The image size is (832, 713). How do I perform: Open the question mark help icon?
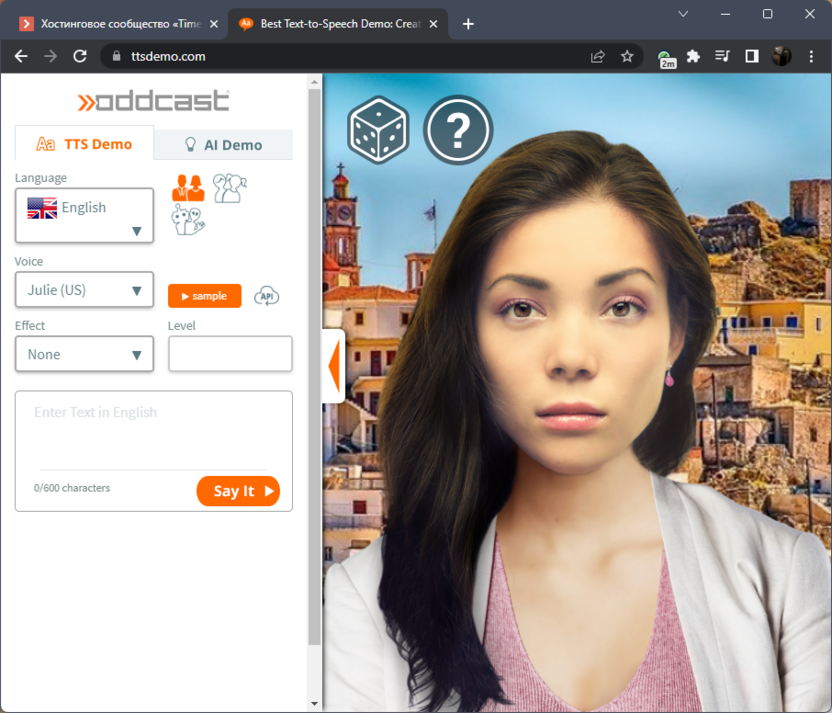point(458,130)
